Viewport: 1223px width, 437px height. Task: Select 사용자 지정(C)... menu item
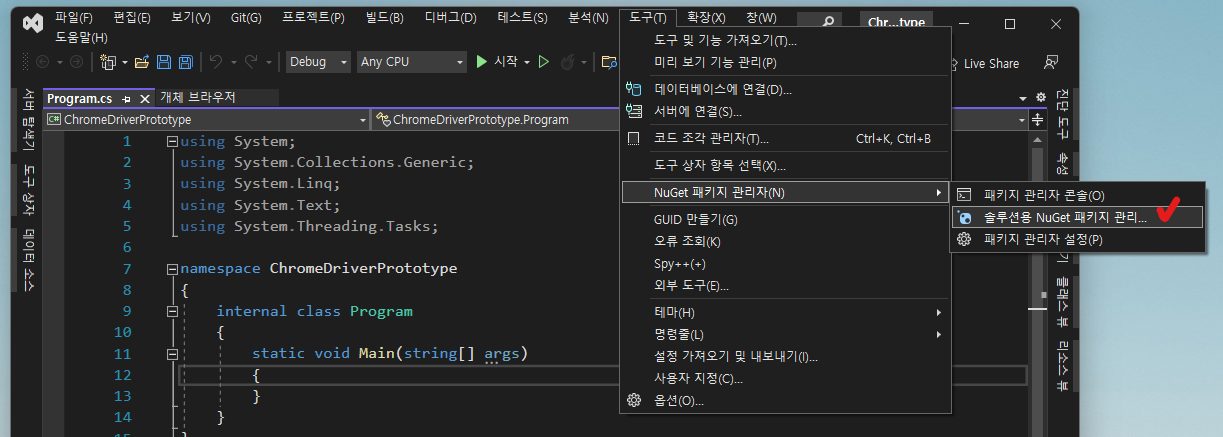coord(785,378)
